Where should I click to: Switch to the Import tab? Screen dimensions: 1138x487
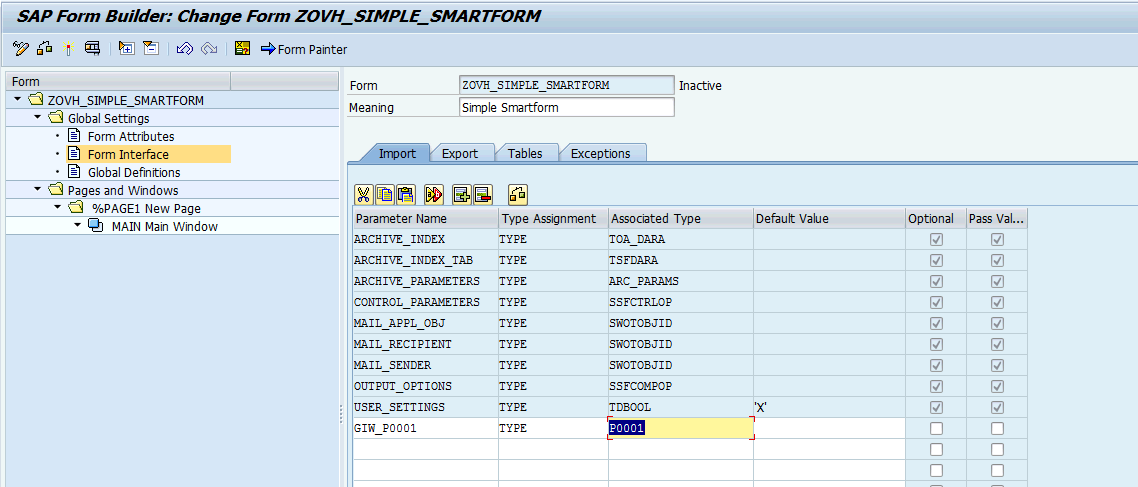(397, 153)
